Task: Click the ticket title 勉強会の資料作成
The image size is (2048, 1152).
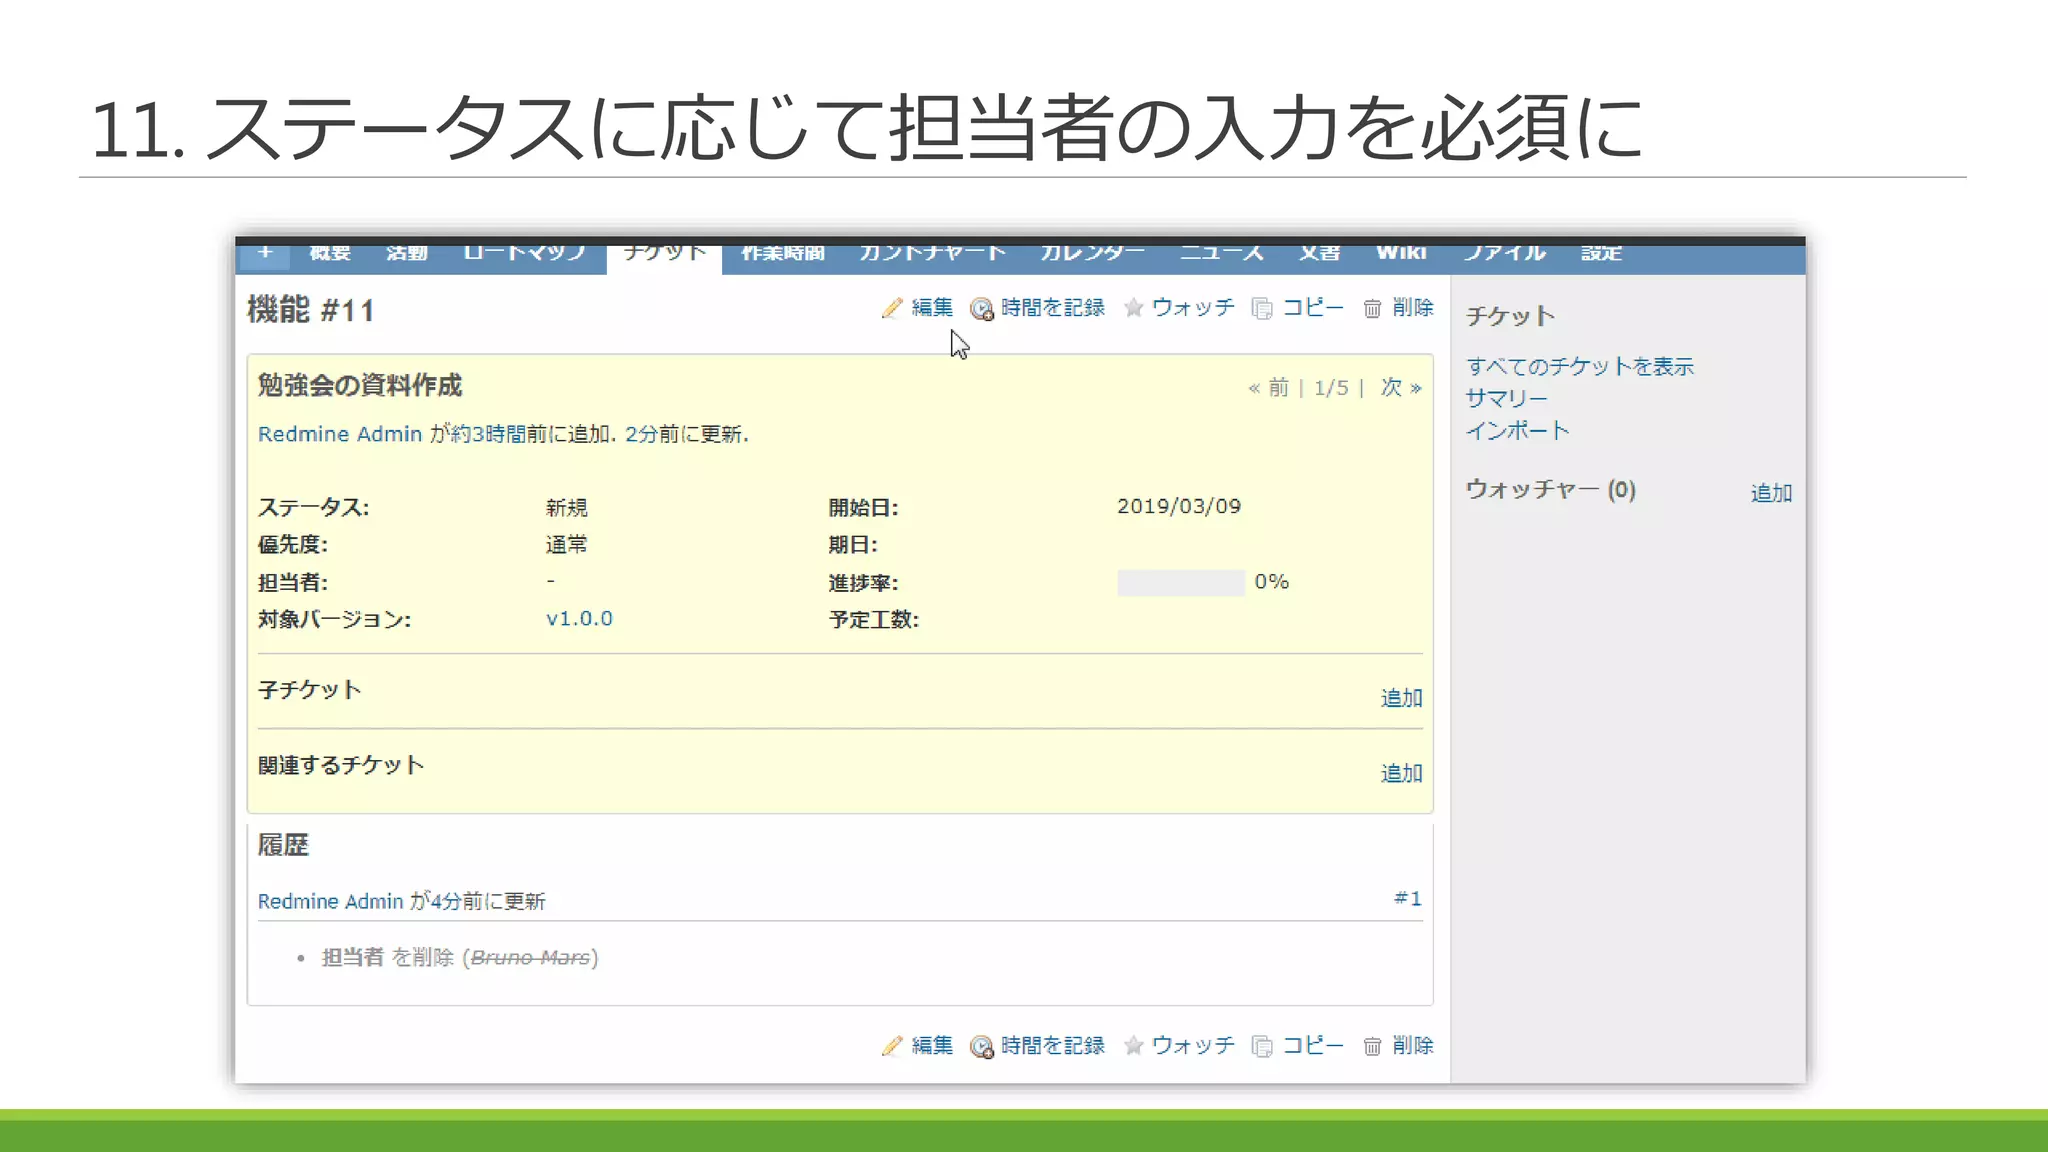Action: pos(360,386)
